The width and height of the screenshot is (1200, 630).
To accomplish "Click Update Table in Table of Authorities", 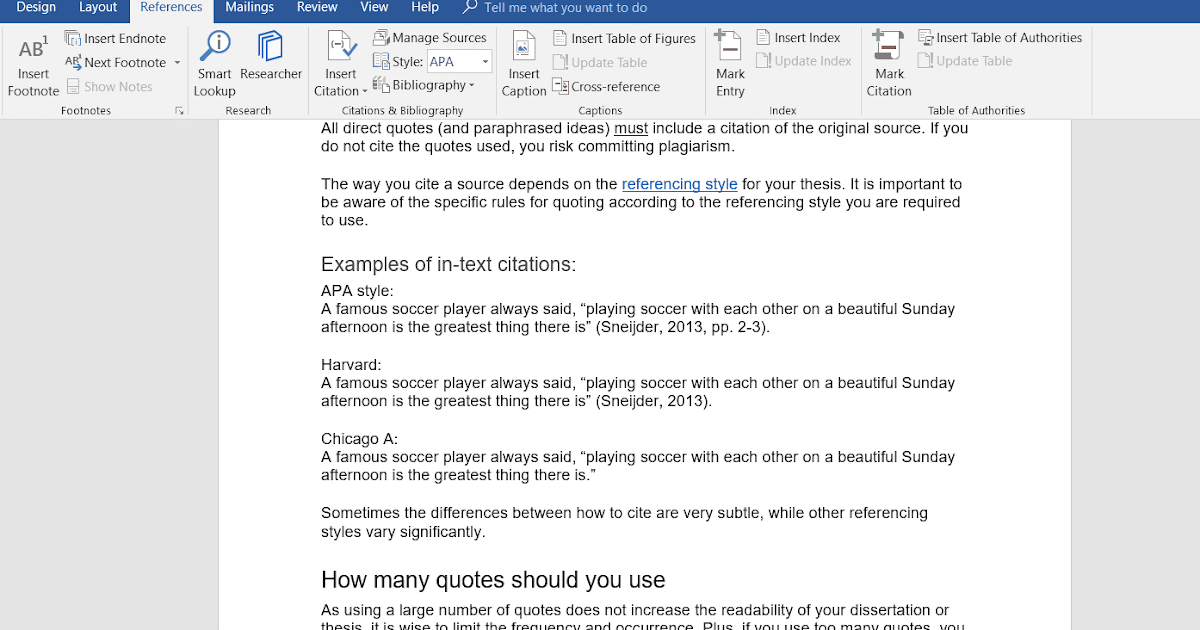I will click(x=965, y=61).
